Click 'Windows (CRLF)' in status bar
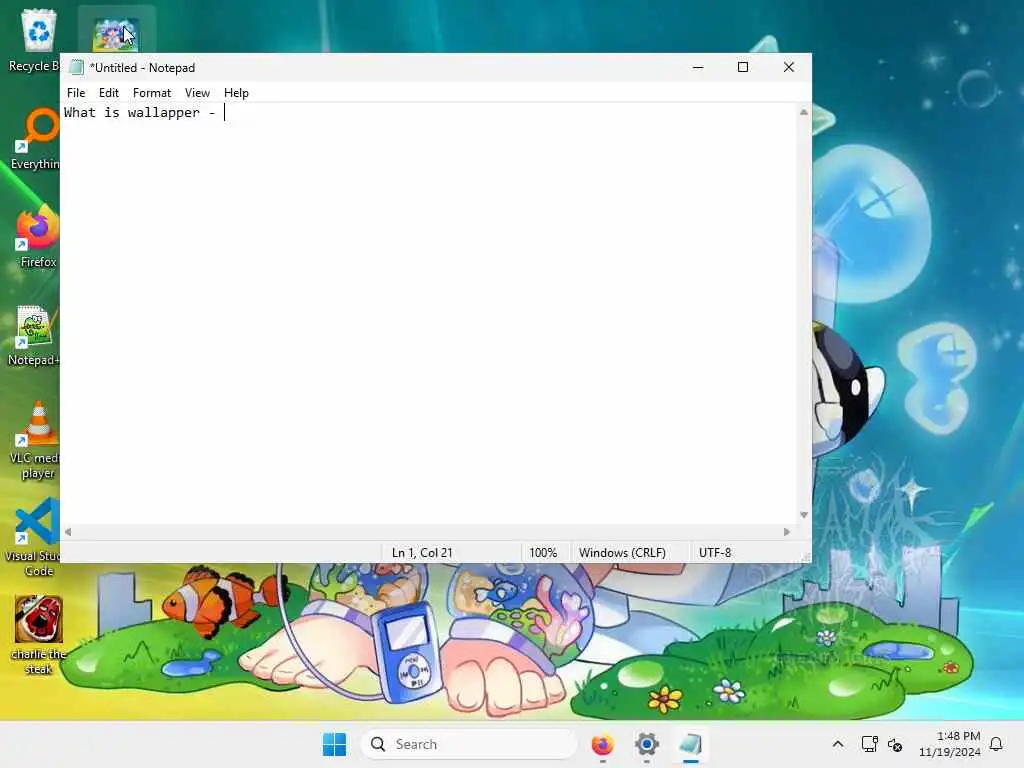 click(622, 552)
